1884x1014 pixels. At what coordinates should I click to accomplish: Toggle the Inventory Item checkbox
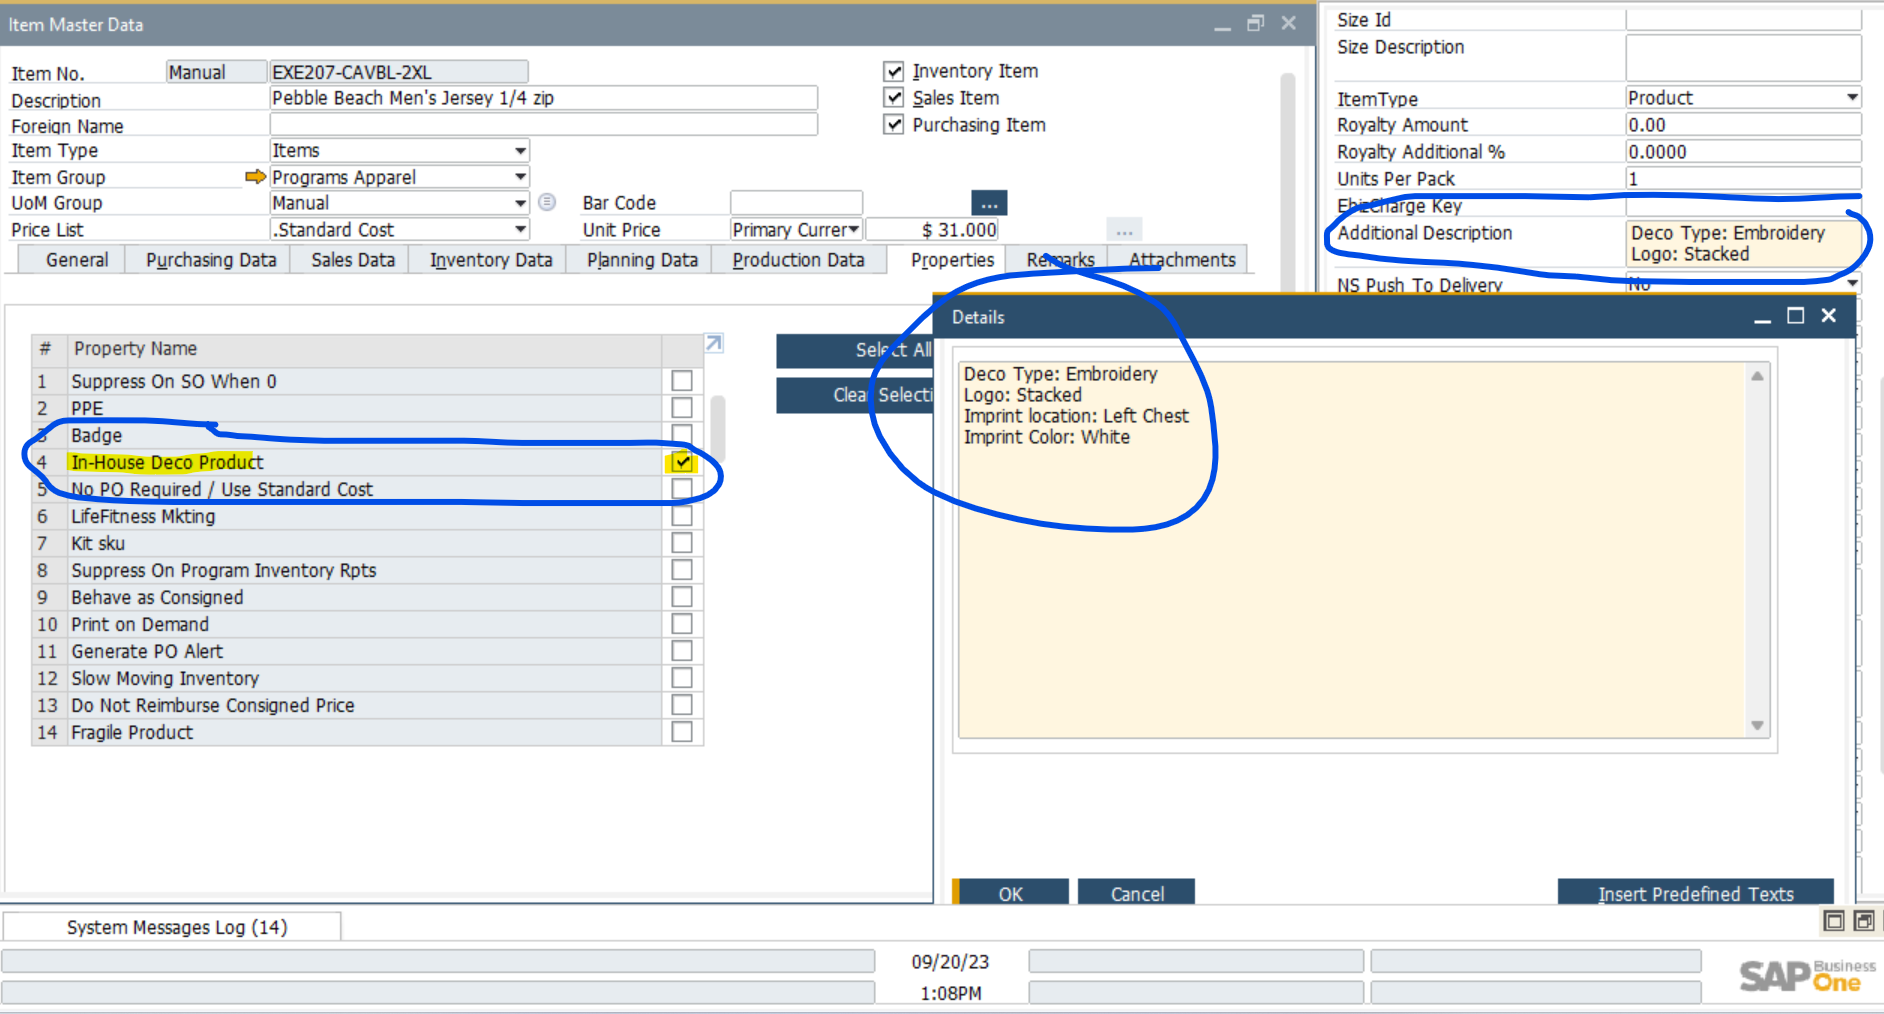point(894,71)
